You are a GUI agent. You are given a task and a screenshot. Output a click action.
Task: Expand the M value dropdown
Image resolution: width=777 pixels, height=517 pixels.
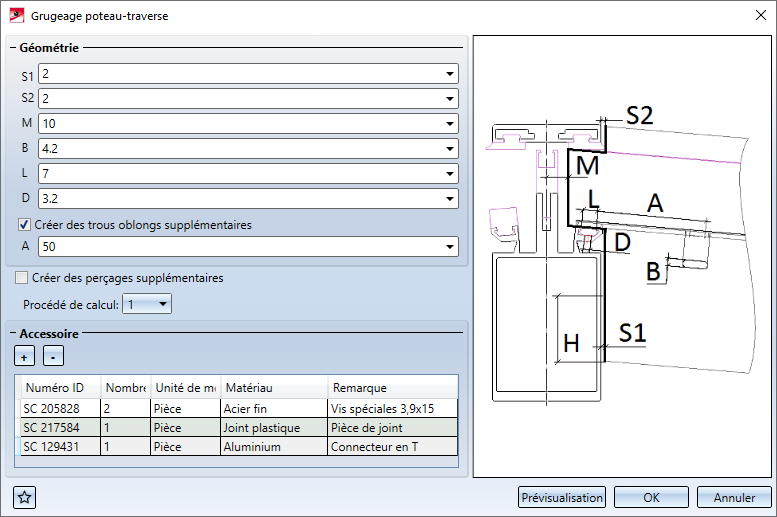point(449,124)
